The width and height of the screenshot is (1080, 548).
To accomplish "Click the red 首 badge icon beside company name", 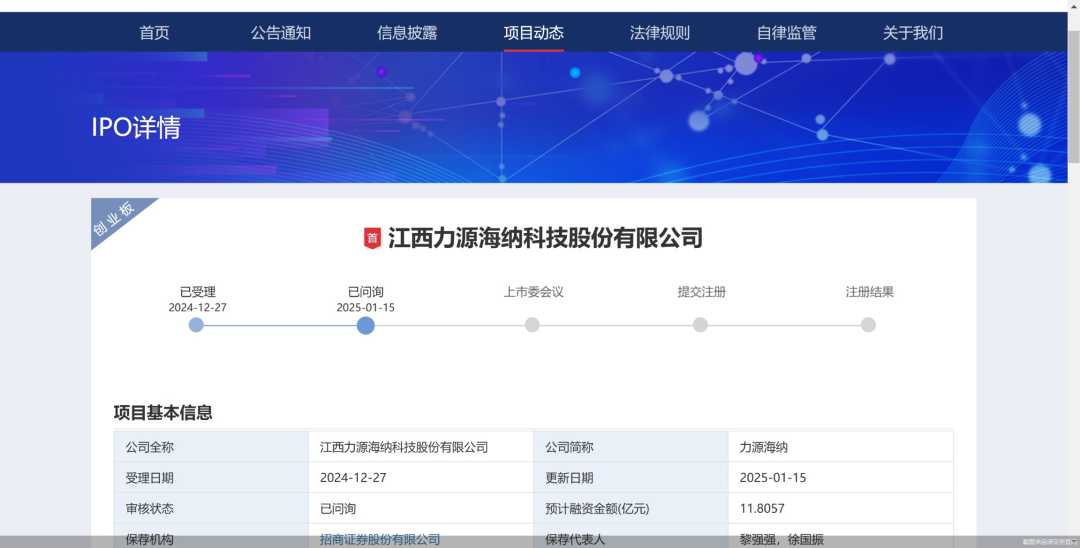I will 372,238.
